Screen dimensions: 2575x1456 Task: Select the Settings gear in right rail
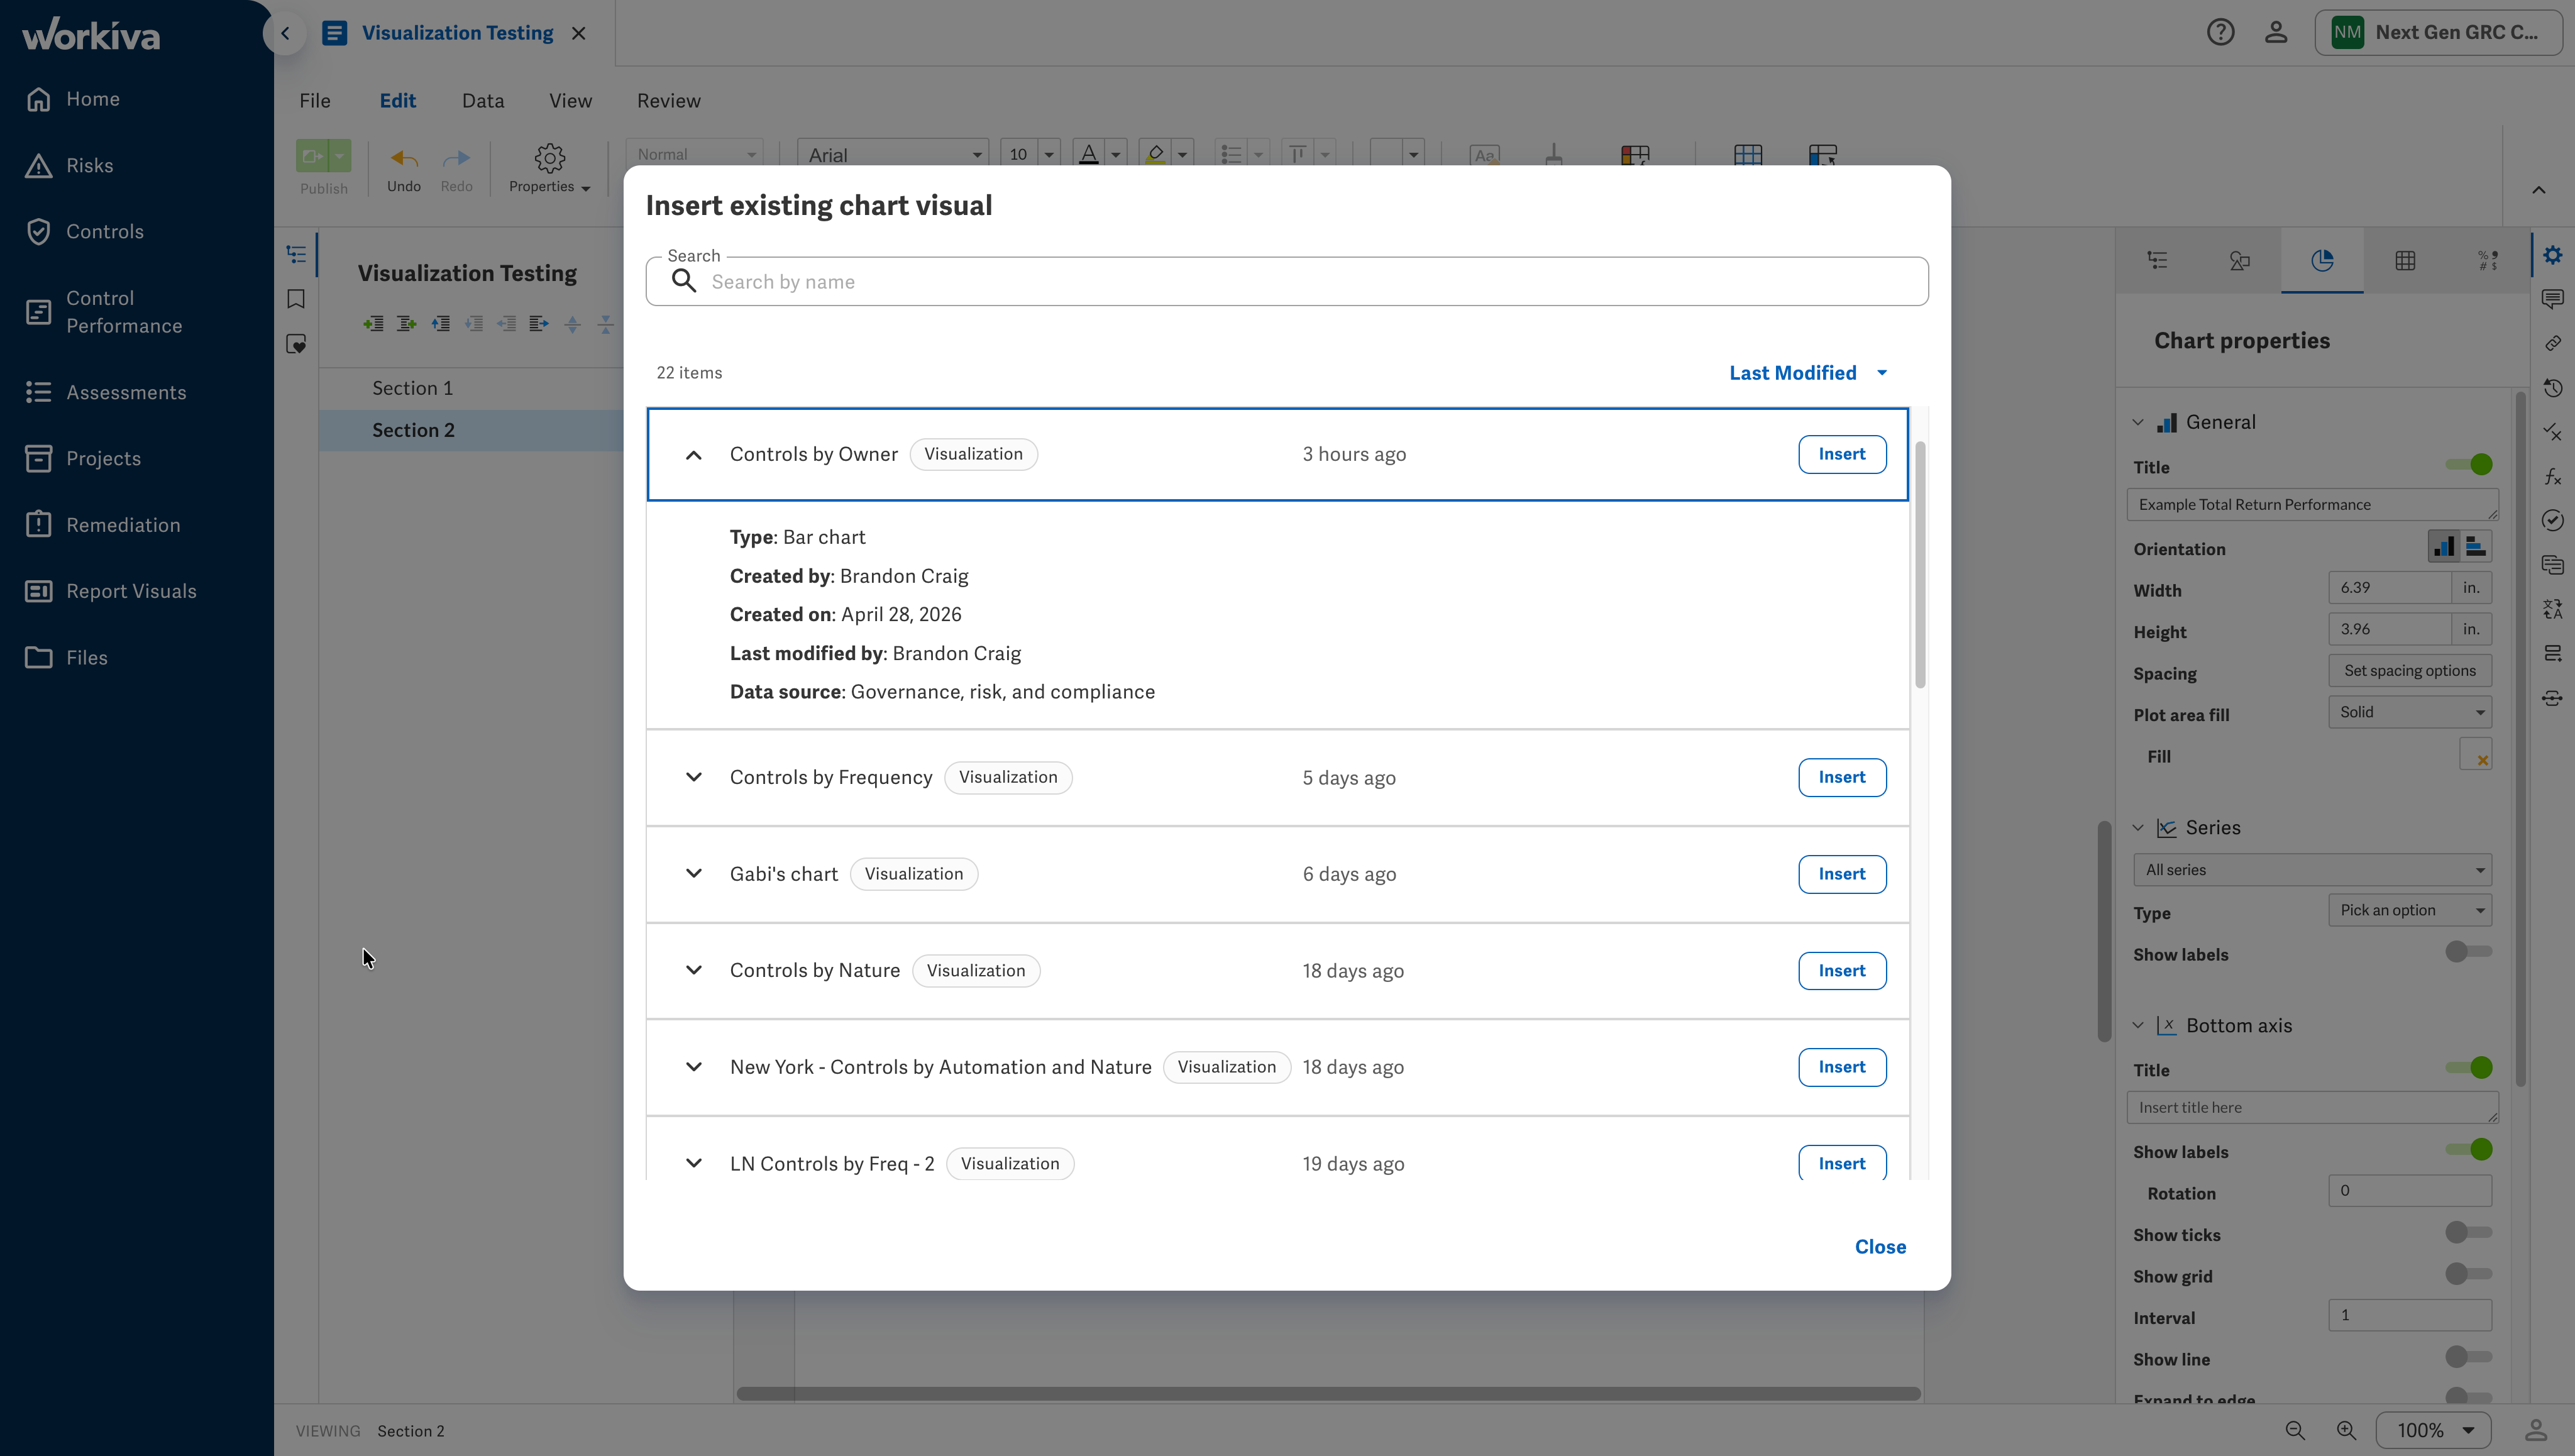[2553, 255]
